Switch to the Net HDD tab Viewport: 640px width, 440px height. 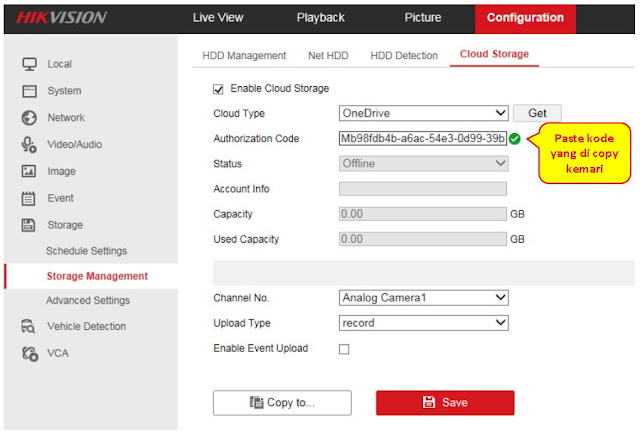[x=328, y=56]
